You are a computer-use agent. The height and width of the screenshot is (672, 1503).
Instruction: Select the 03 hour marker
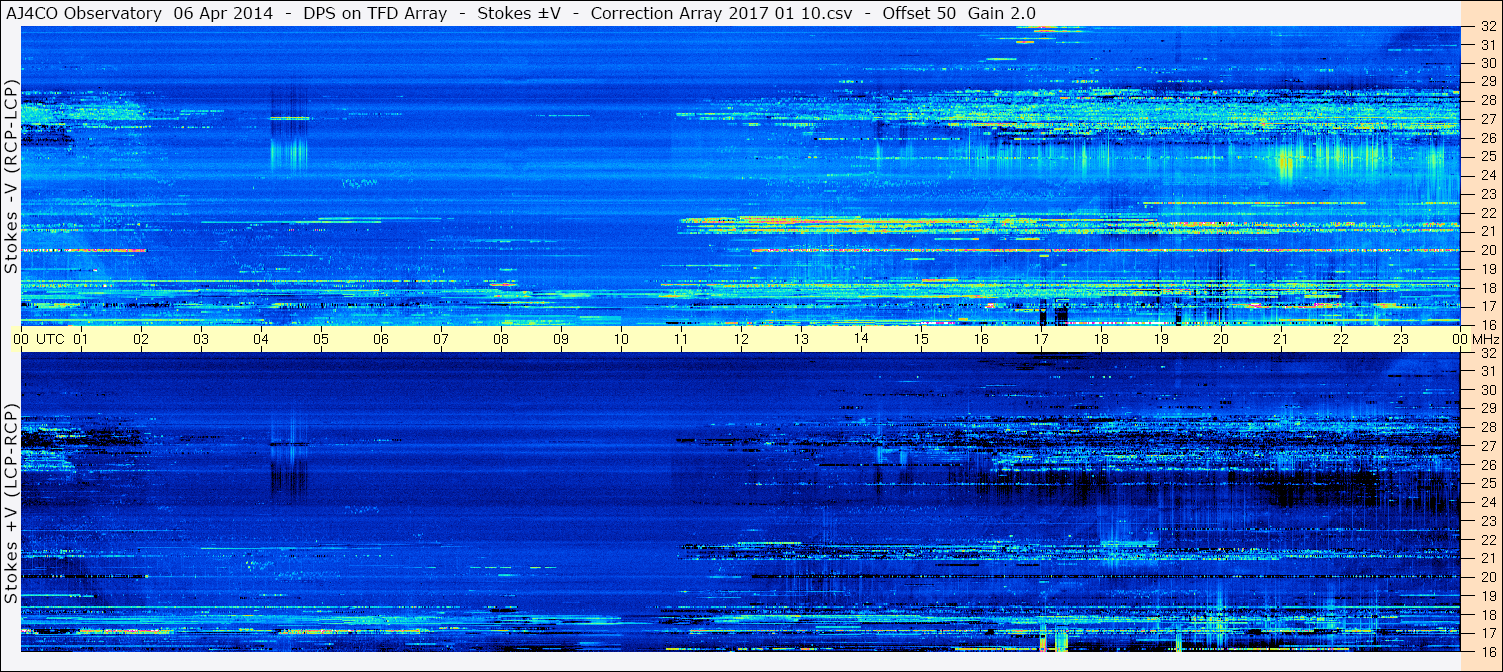point(201,339)
